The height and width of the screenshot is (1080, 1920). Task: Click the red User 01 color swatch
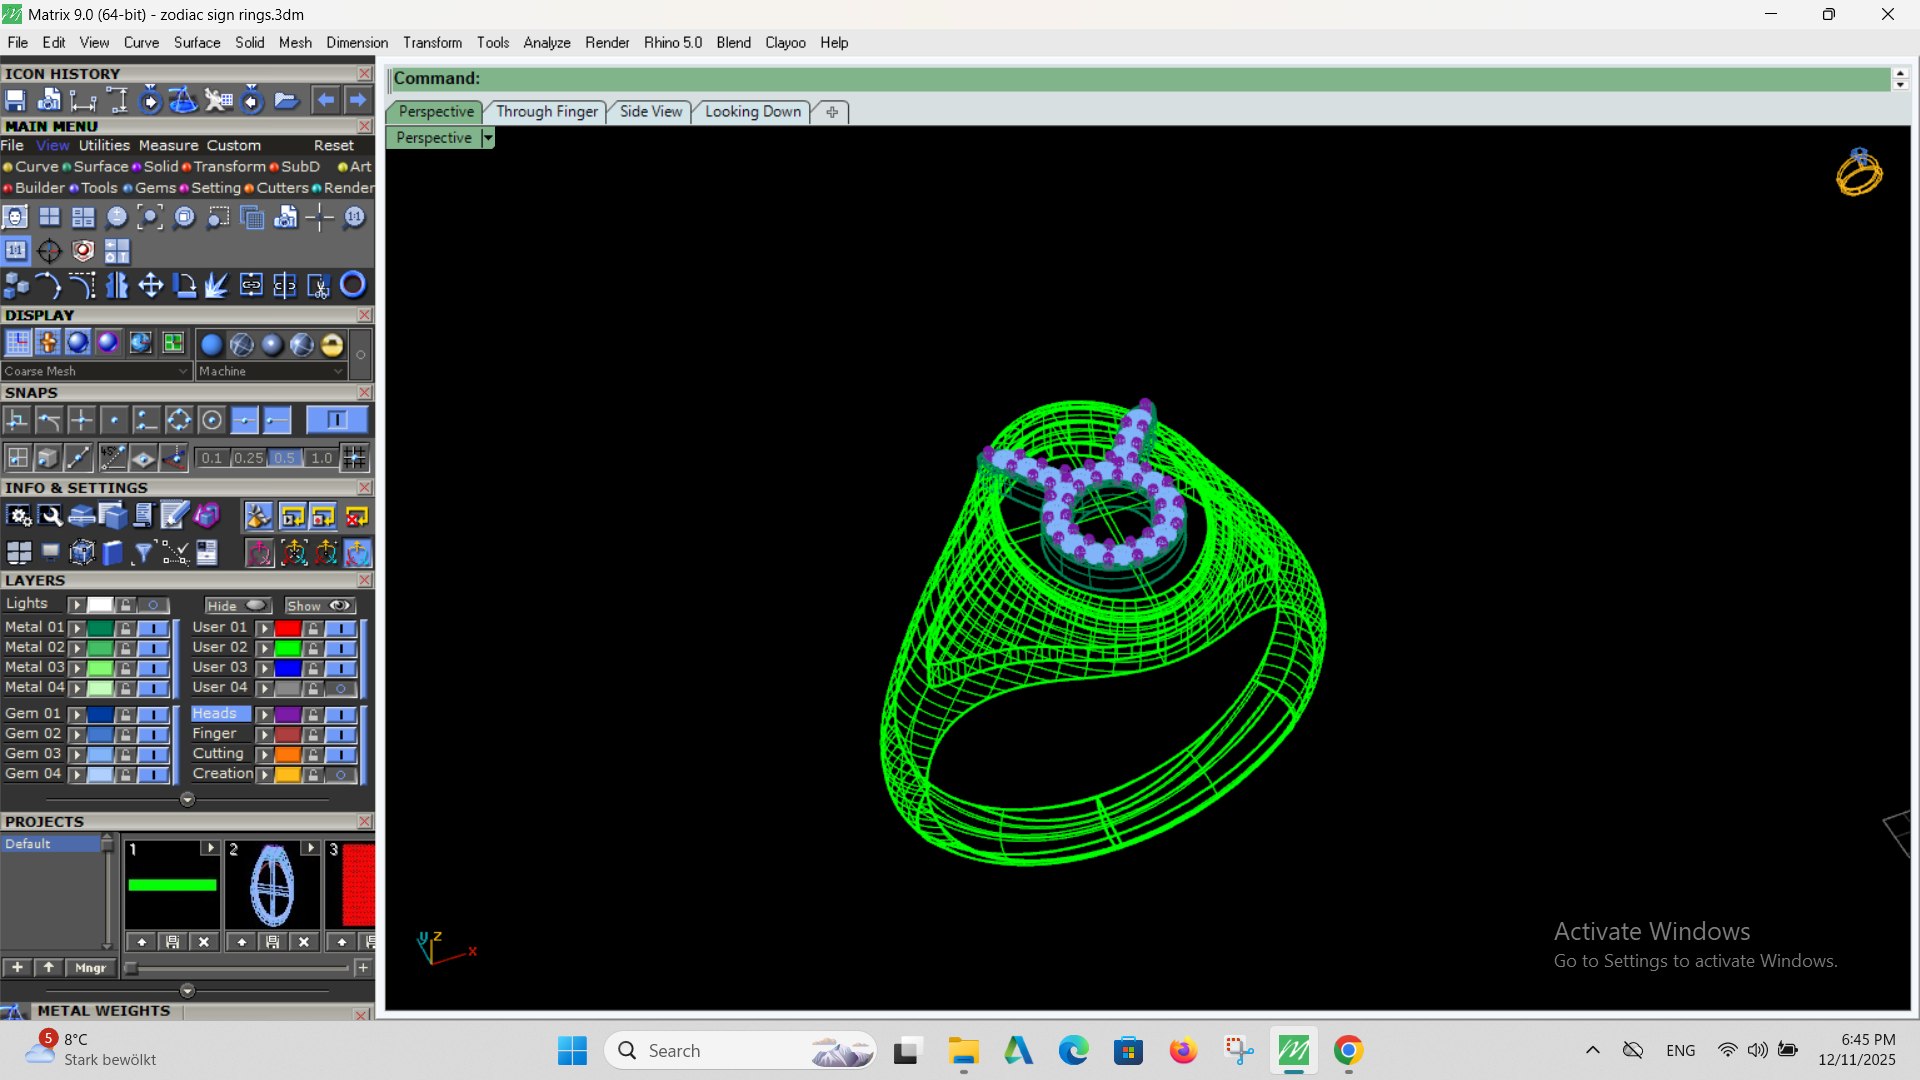(x=288, y=628)
